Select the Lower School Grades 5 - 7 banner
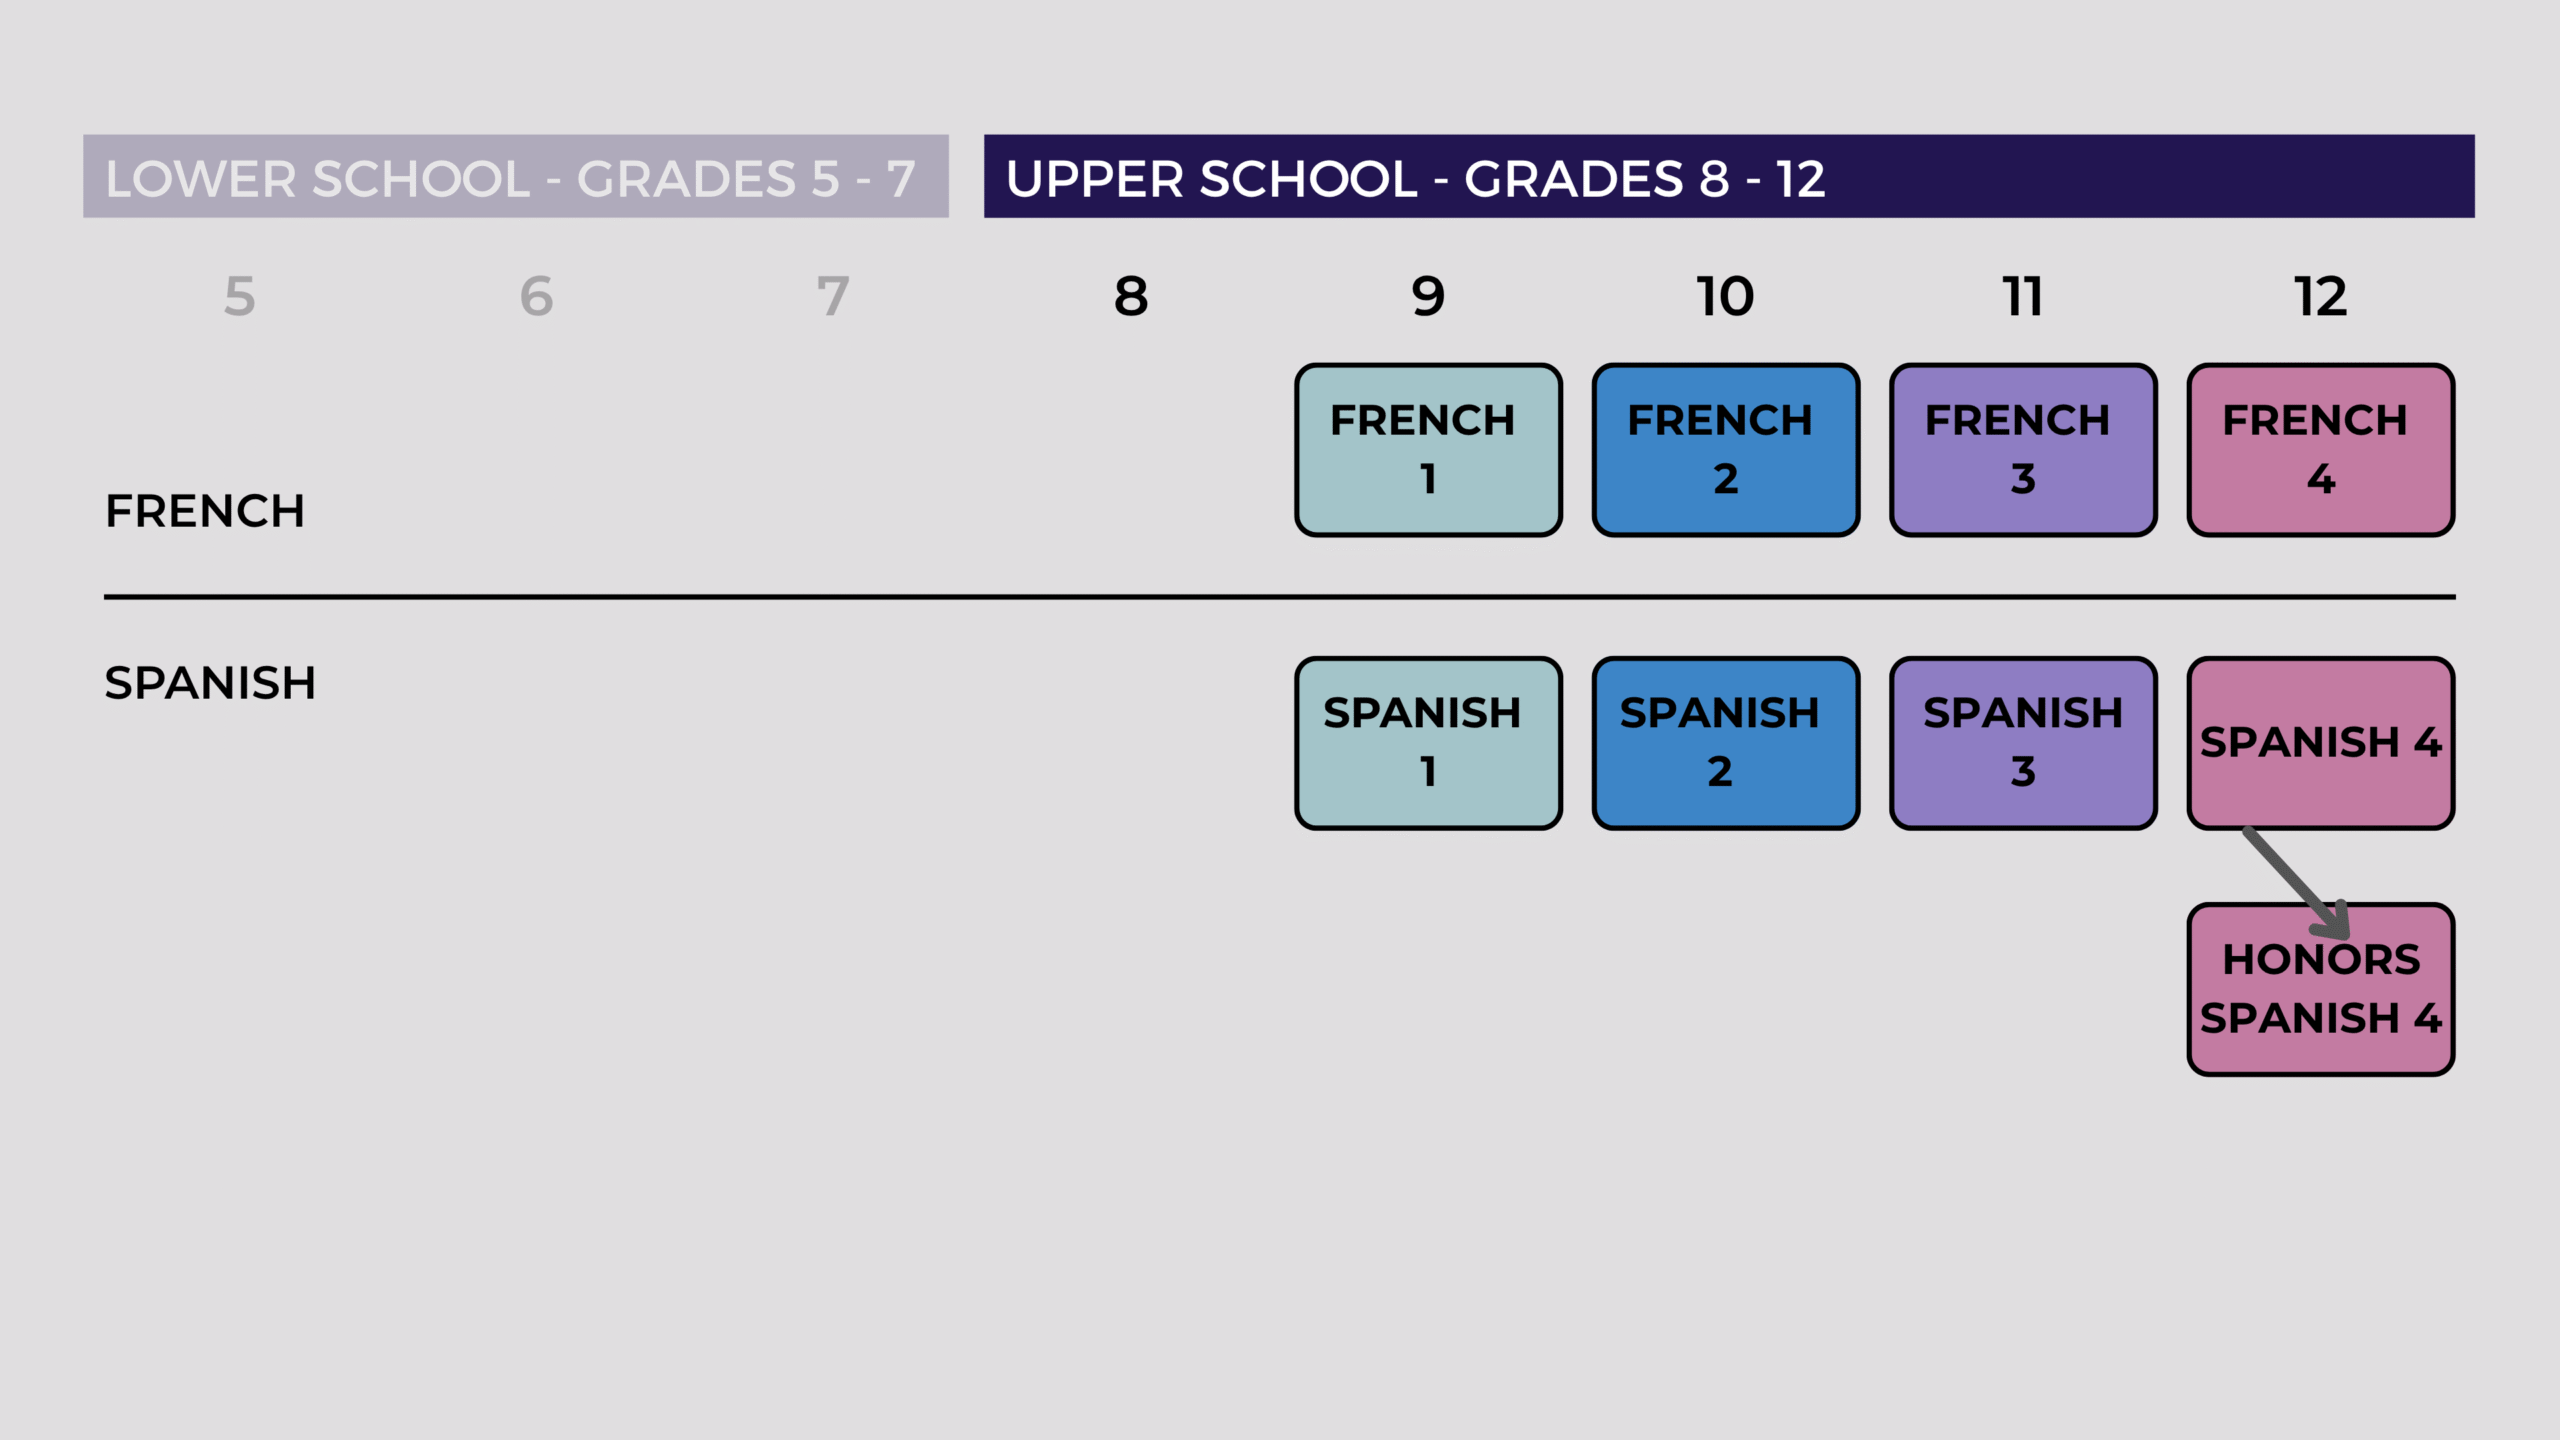Image resolution: width=2560 pixels, height=1440 pixels. (516, 176)
